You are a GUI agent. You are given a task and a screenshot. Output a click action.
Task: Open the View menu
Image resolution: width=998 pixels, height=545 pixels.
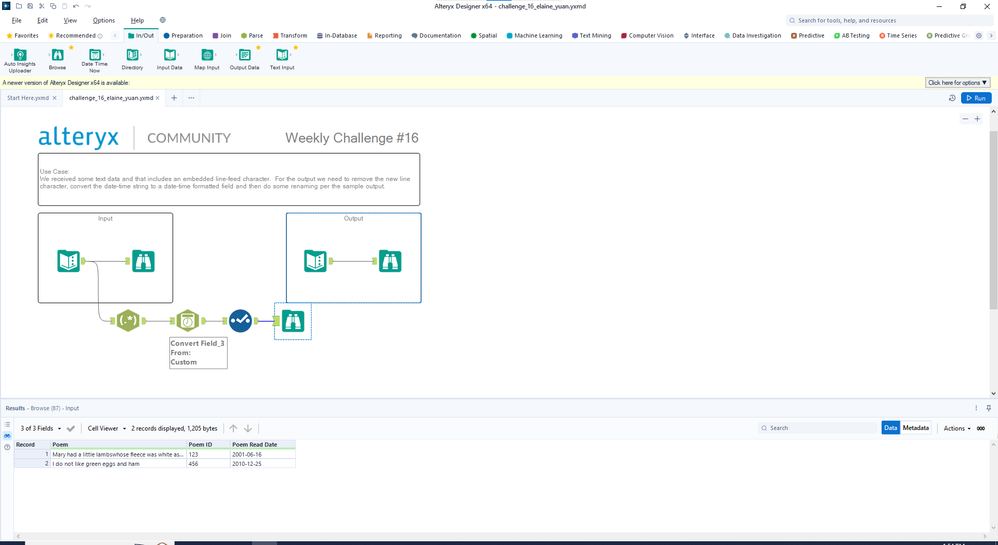click(70, 20)
